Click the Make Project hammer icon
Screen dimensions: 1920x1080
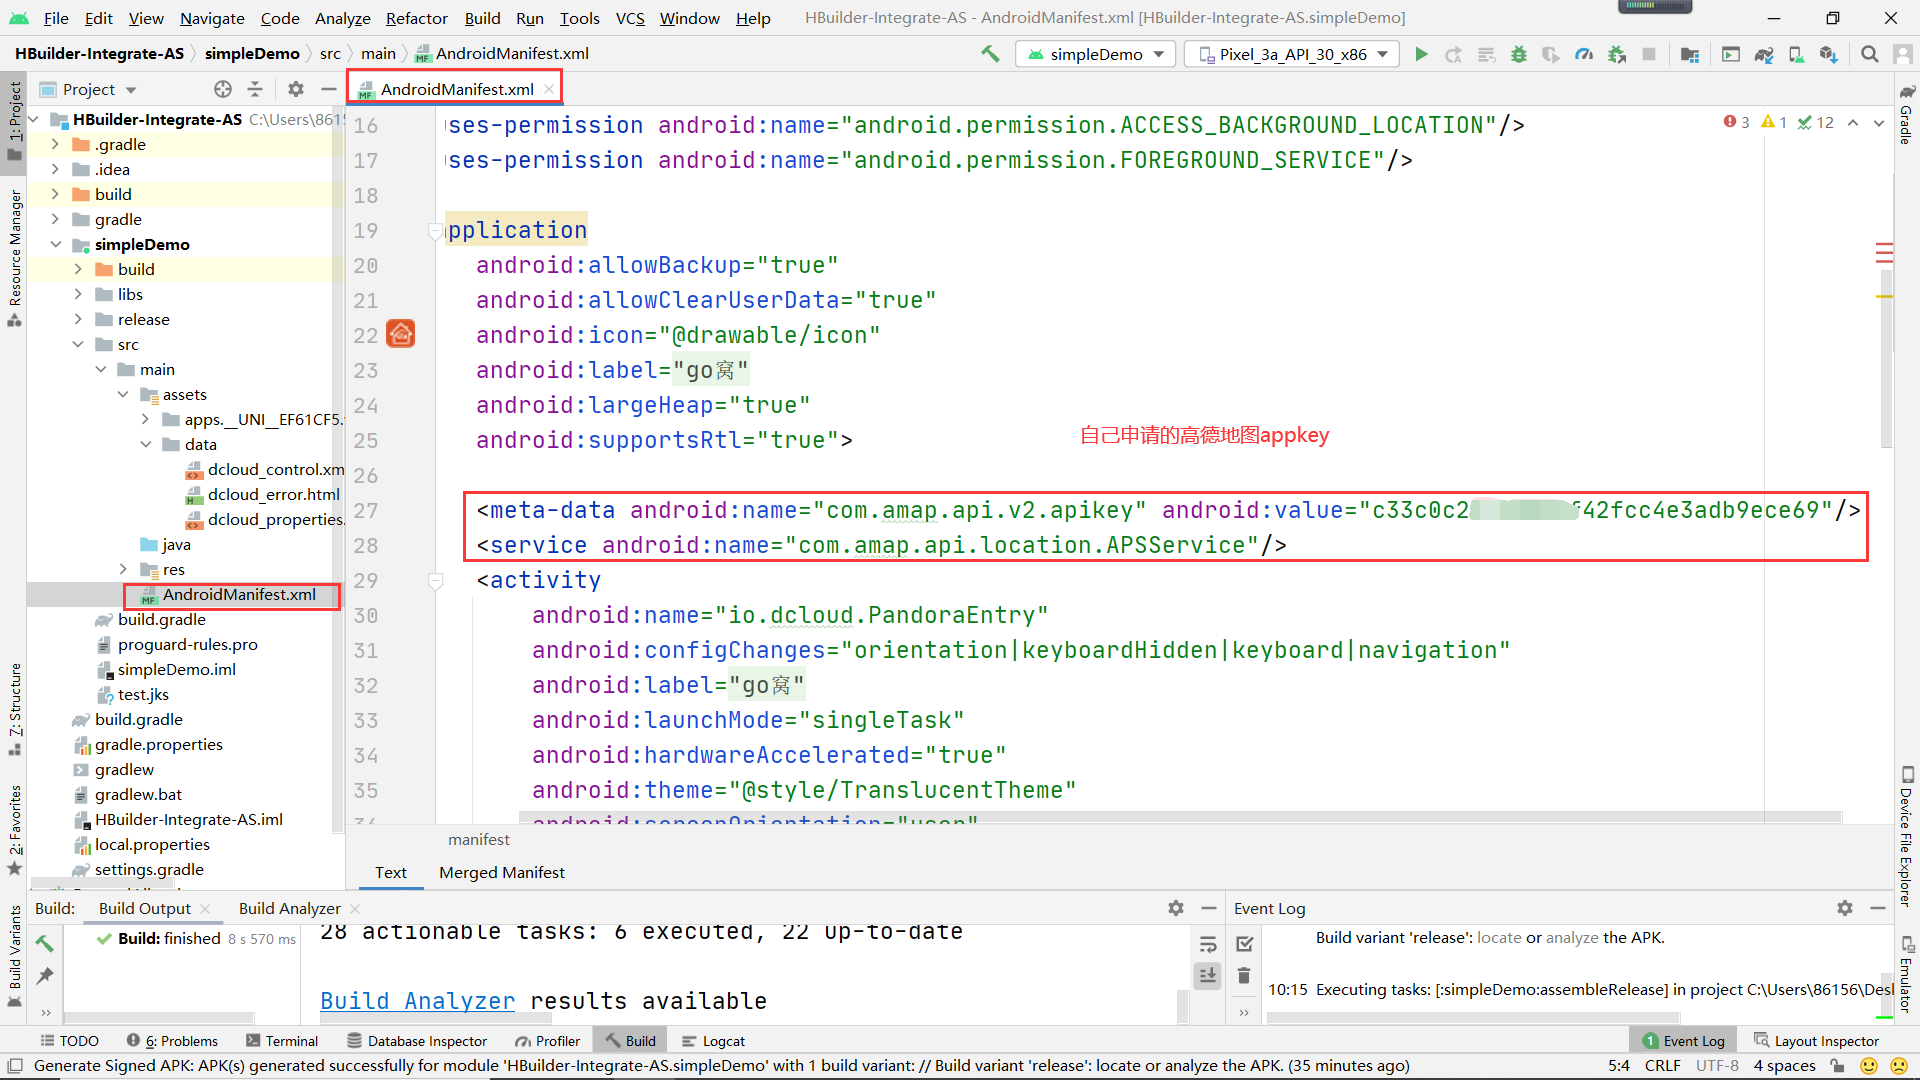pyautogui.click(x=990, y=54)
